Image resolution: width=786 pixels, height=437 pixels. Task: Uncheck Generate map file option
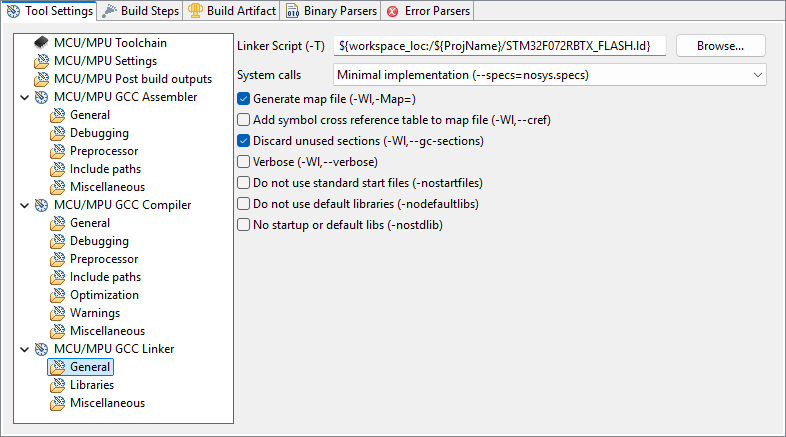(243, 98)
